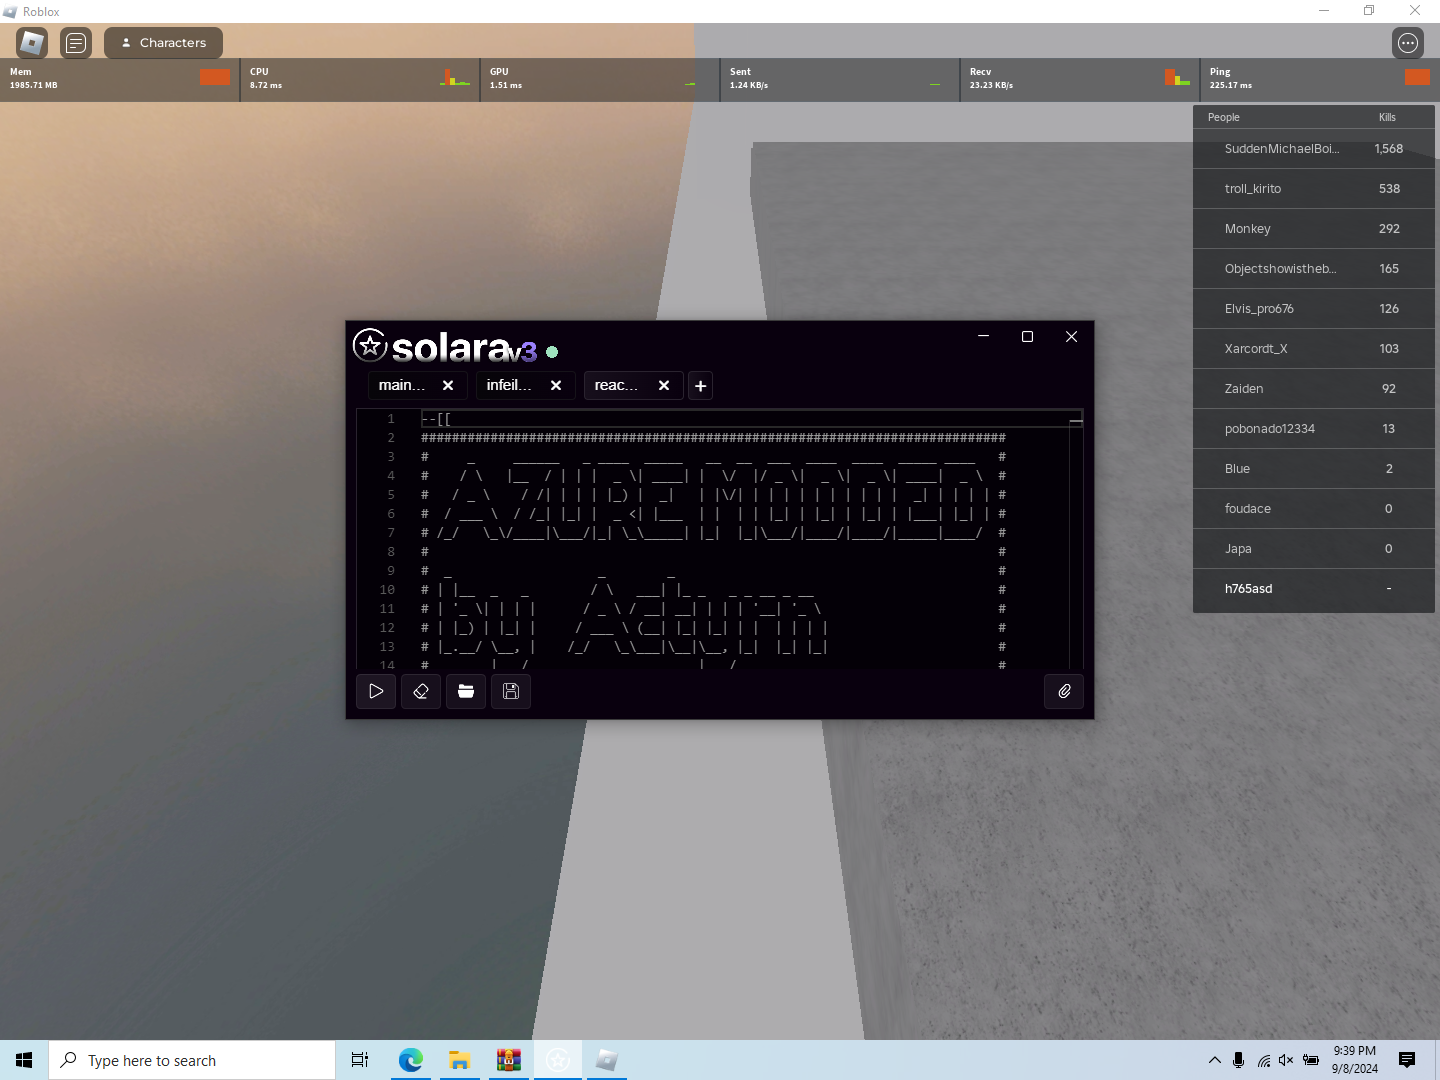The height and width of the screenshot is (1080, 1440).
Task: Click the CPU performance stat panel
Action: 360,80
